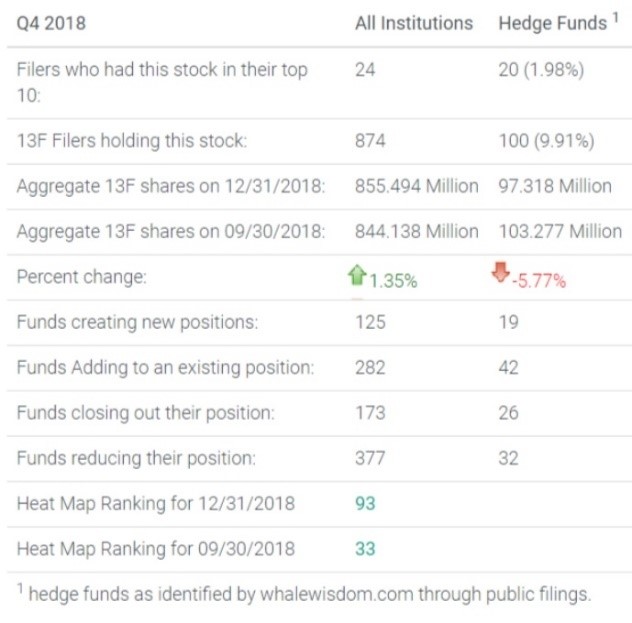Select the 377 funds reducing value
The width and height of the screenshot is (632, 623).
coord(370,458)
